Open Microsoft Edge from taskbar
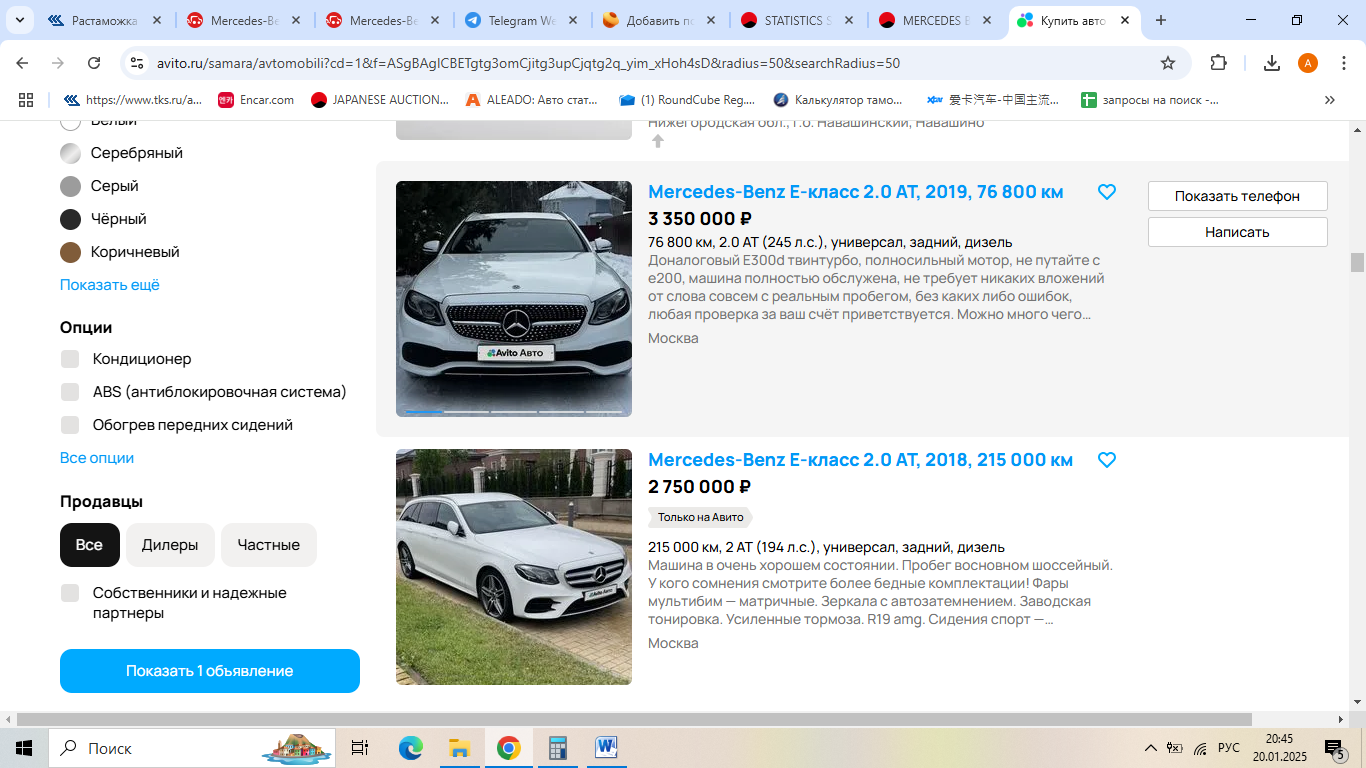This screenshot has height=768, width=1366. (411, 748)
